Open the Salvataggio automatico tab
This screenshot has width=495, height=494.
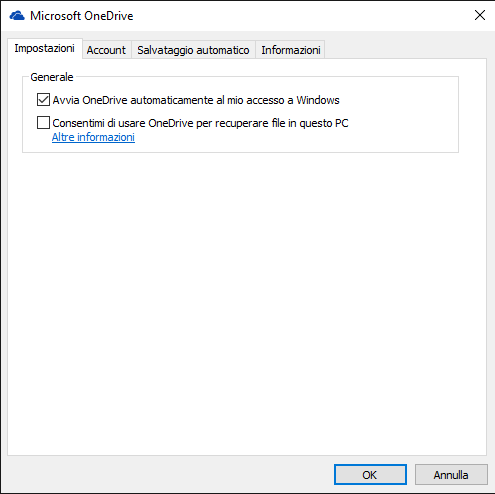[x=193, y=50]
